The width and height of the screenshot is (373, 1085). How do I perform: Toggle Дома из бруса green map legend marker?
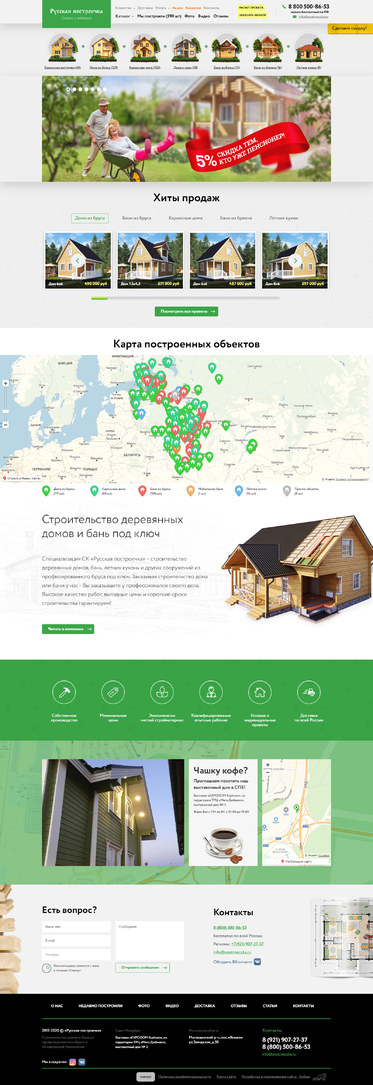click(46, 490)
